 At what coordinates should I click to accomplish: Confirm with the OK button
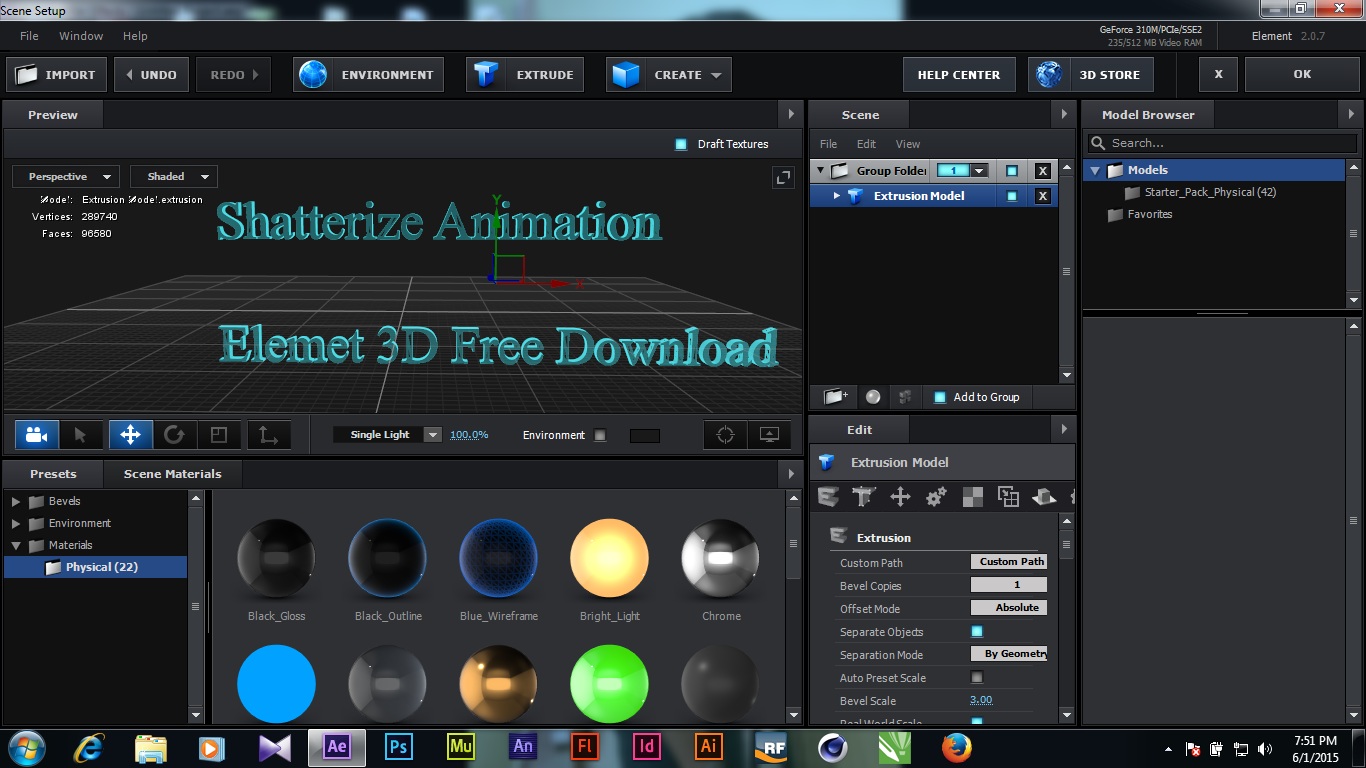pos(1302,75)
